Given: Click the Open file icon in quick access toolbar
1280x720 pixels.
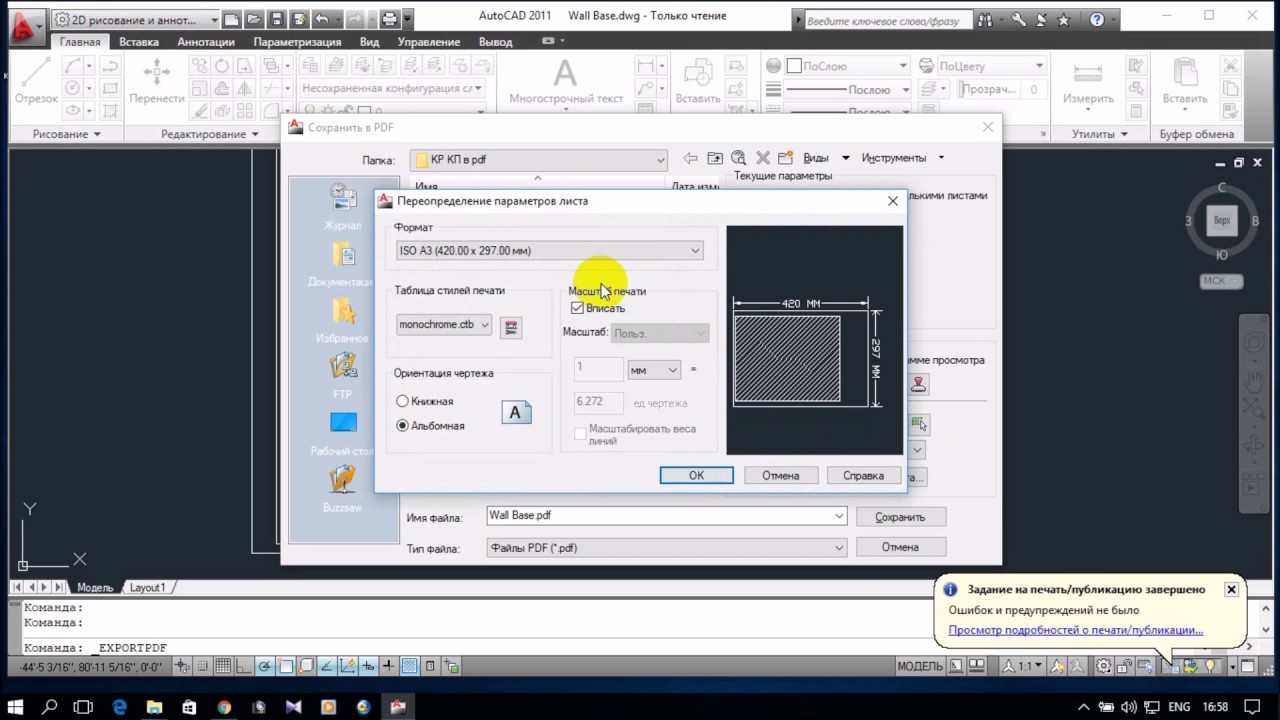Looking at the screenshot, I should click(254, 19).
